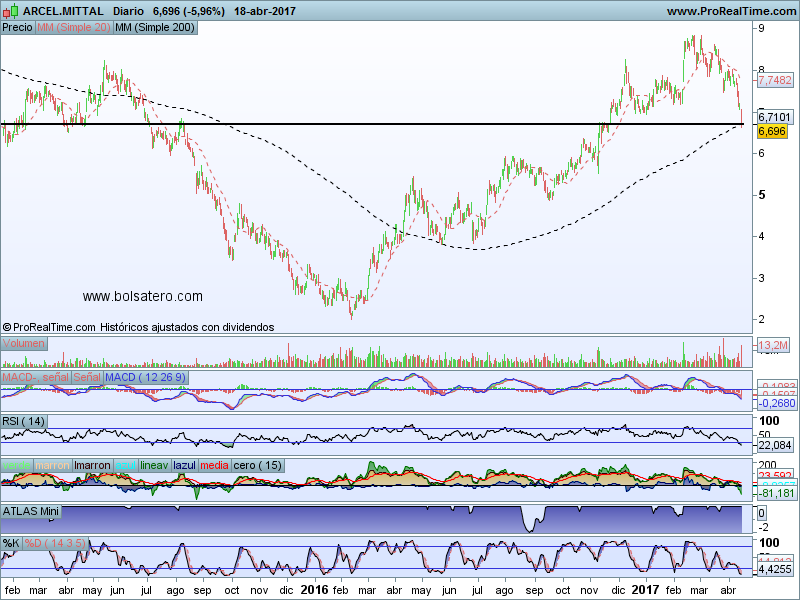Image resolution: width=800 pixels, height=600 pixels.
Task: Click the www.ProRealTime.com link at top right
Action: tap(730, 11)
